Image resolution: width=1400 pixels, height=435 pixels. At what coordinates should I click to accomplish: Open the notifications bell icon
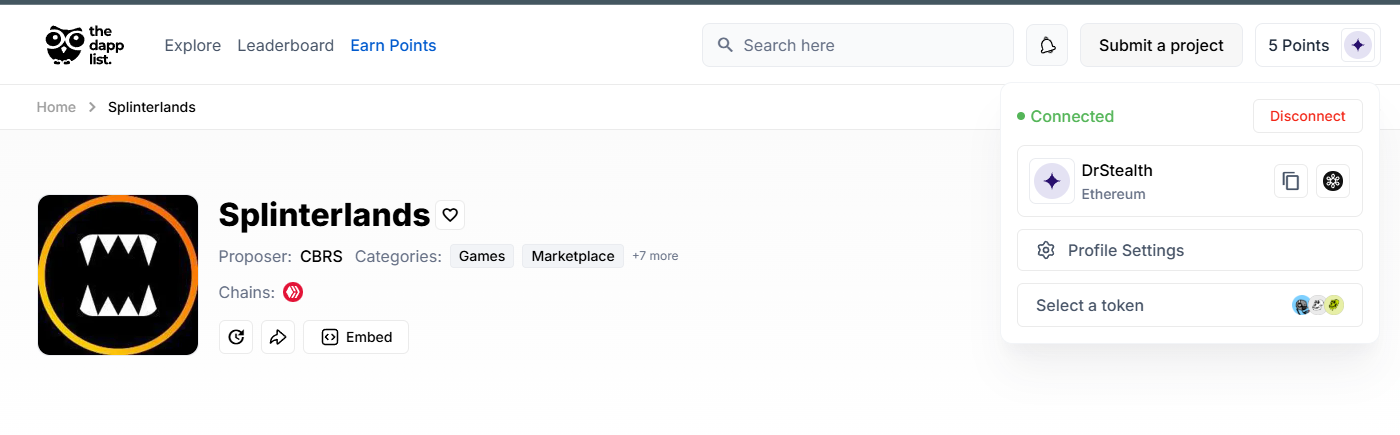(1047, 45)
